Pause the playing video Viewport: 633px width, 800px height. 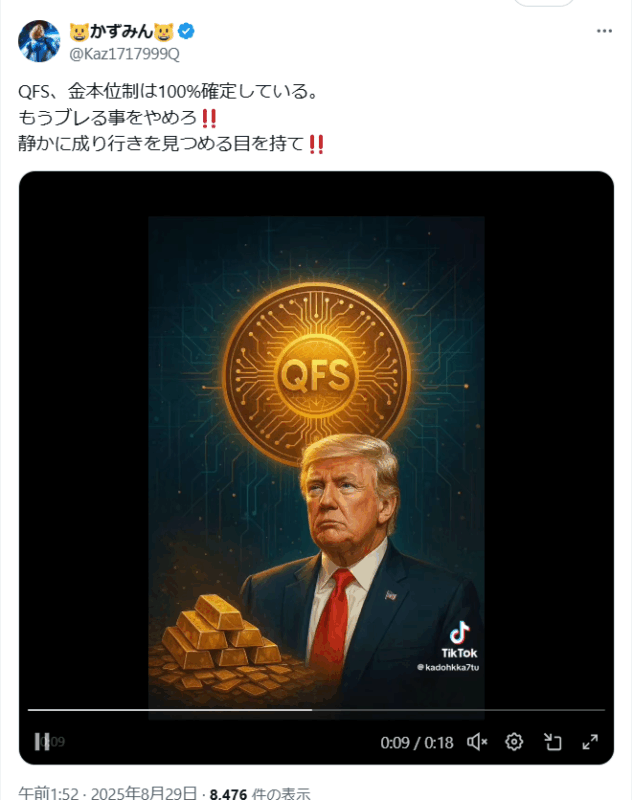(42, 741)
